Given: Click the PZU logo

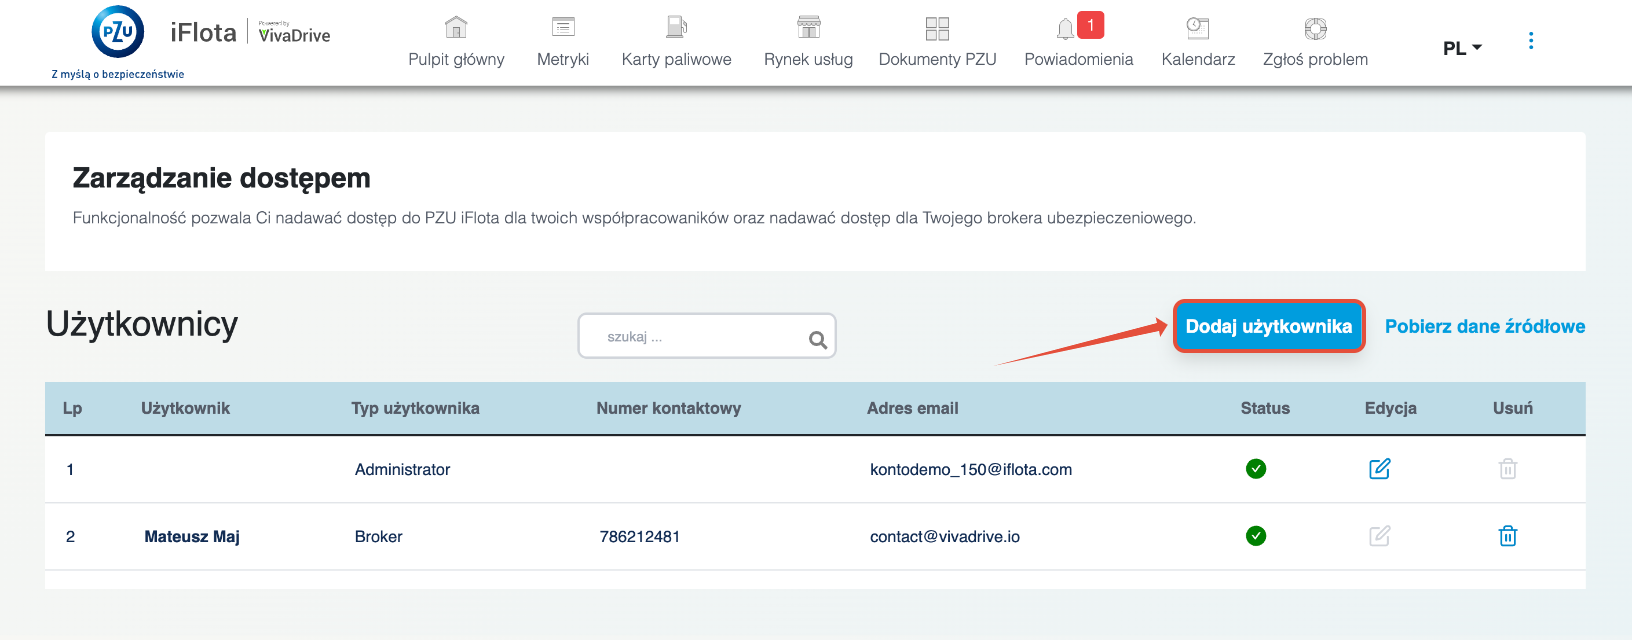Looking at the screenshot, I should (118, 32).
